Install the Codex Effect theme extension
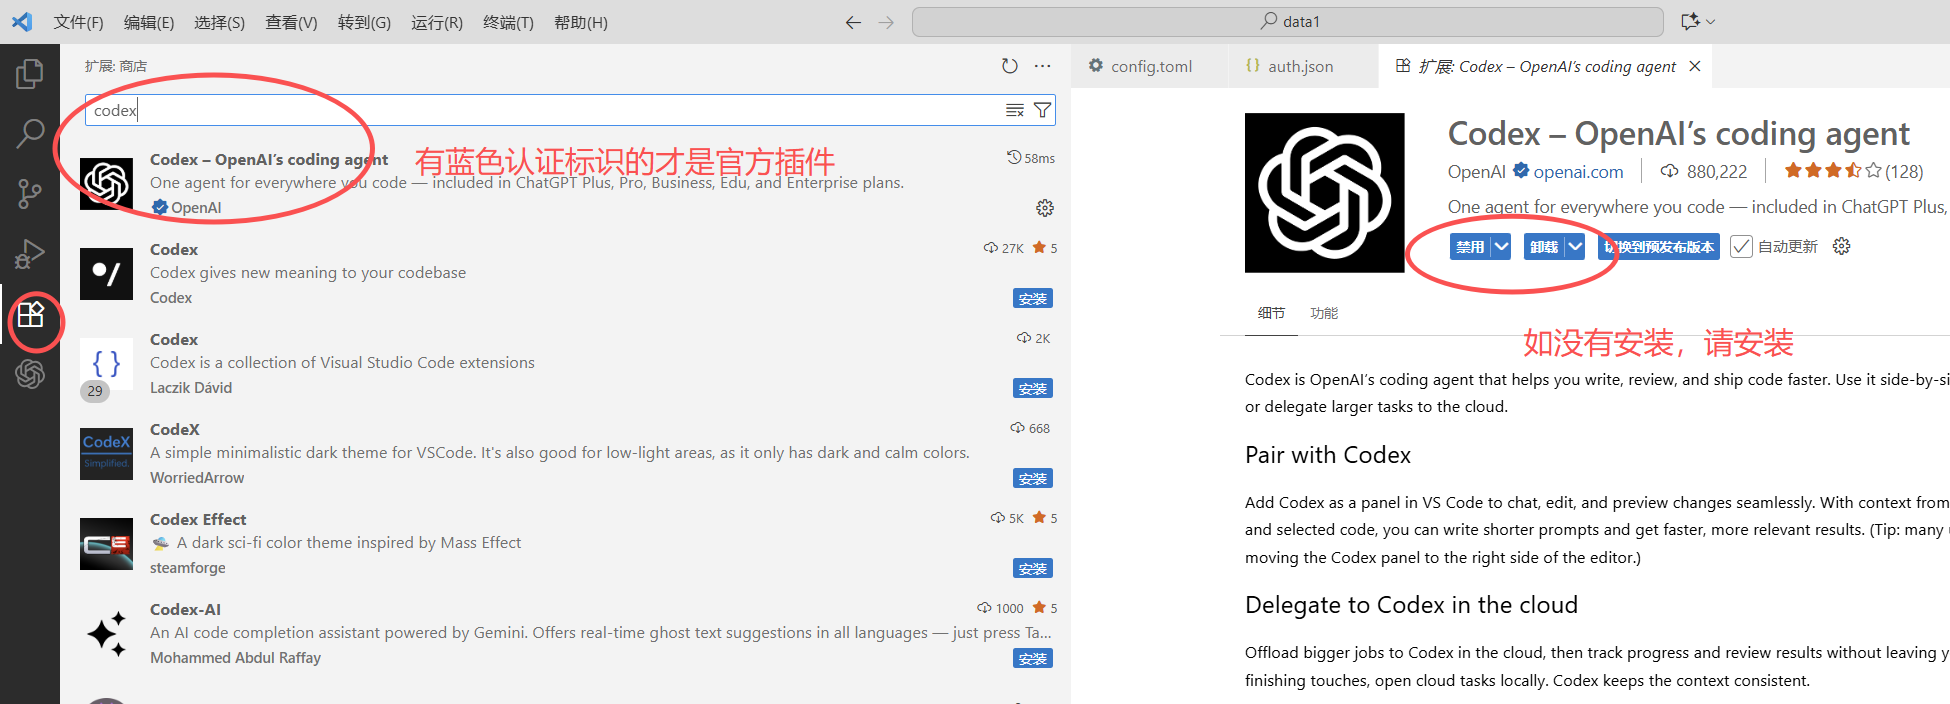Viewport: 1950px width, 704px height. point(1032,569)
